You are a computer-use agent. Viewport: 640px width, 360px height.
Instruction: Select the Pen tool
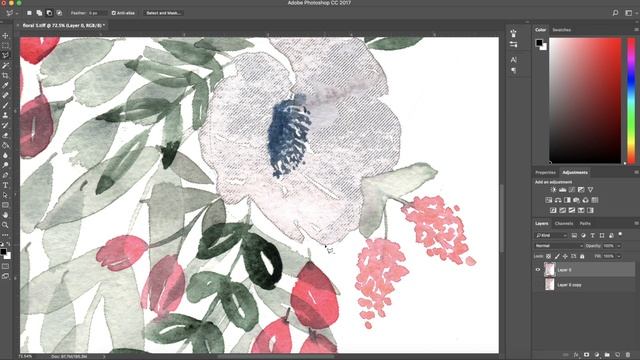[x=5, y=175]
